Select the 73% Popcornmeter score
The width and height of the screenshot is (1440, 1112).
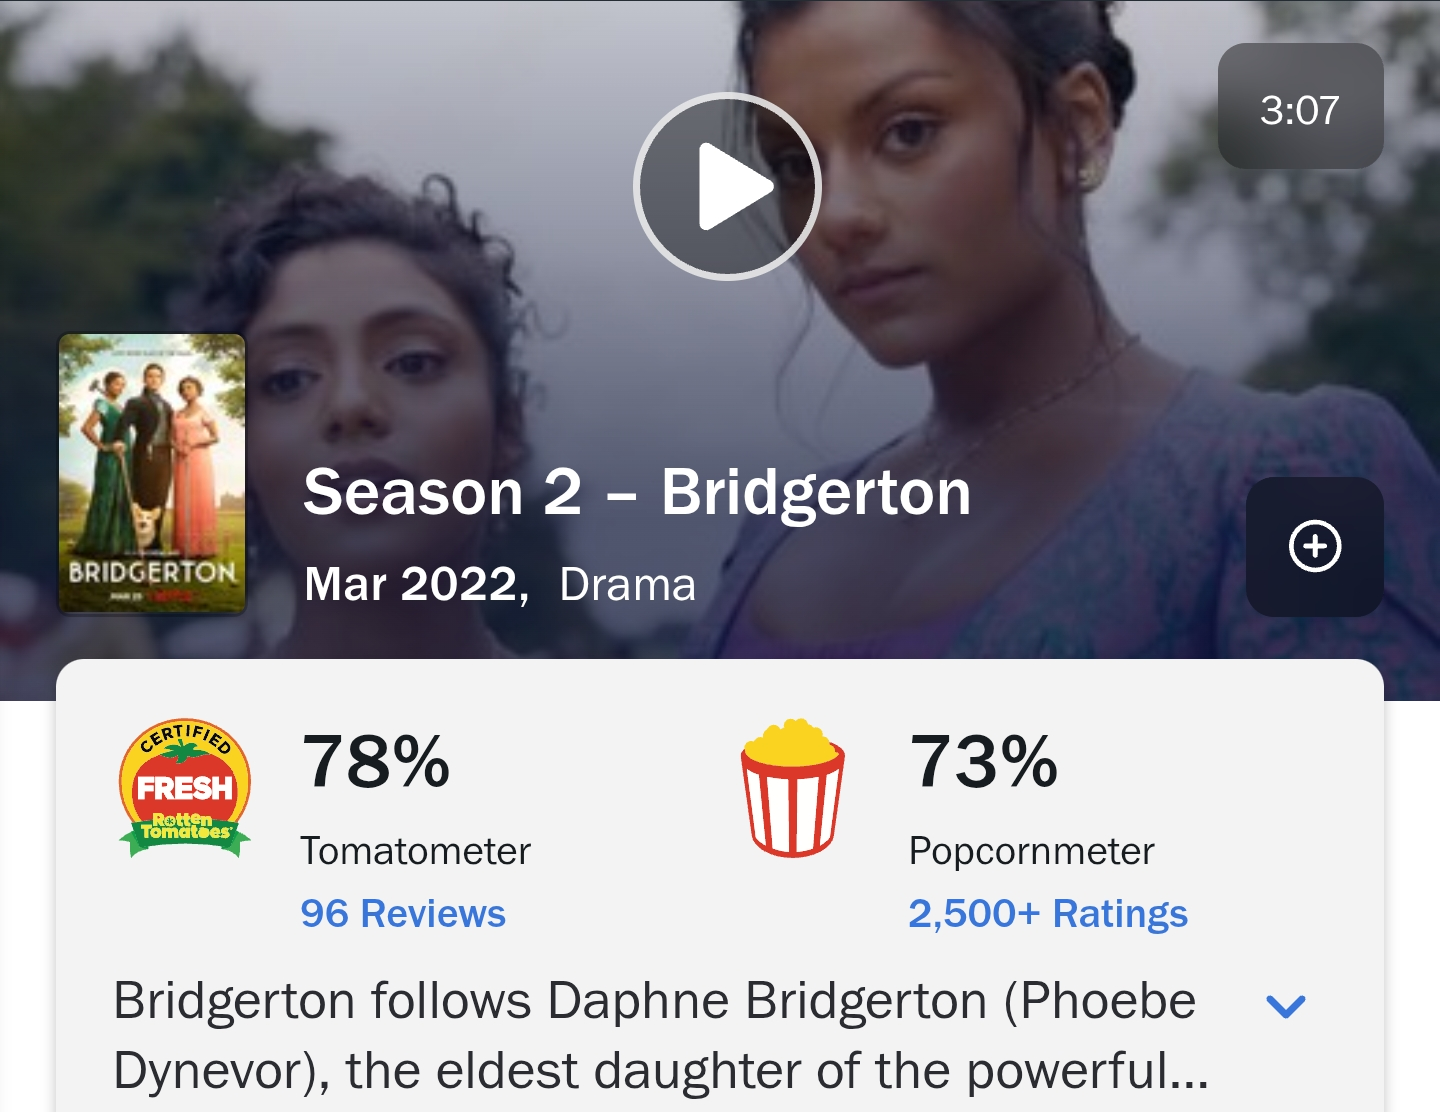click(x=984, y=761)
